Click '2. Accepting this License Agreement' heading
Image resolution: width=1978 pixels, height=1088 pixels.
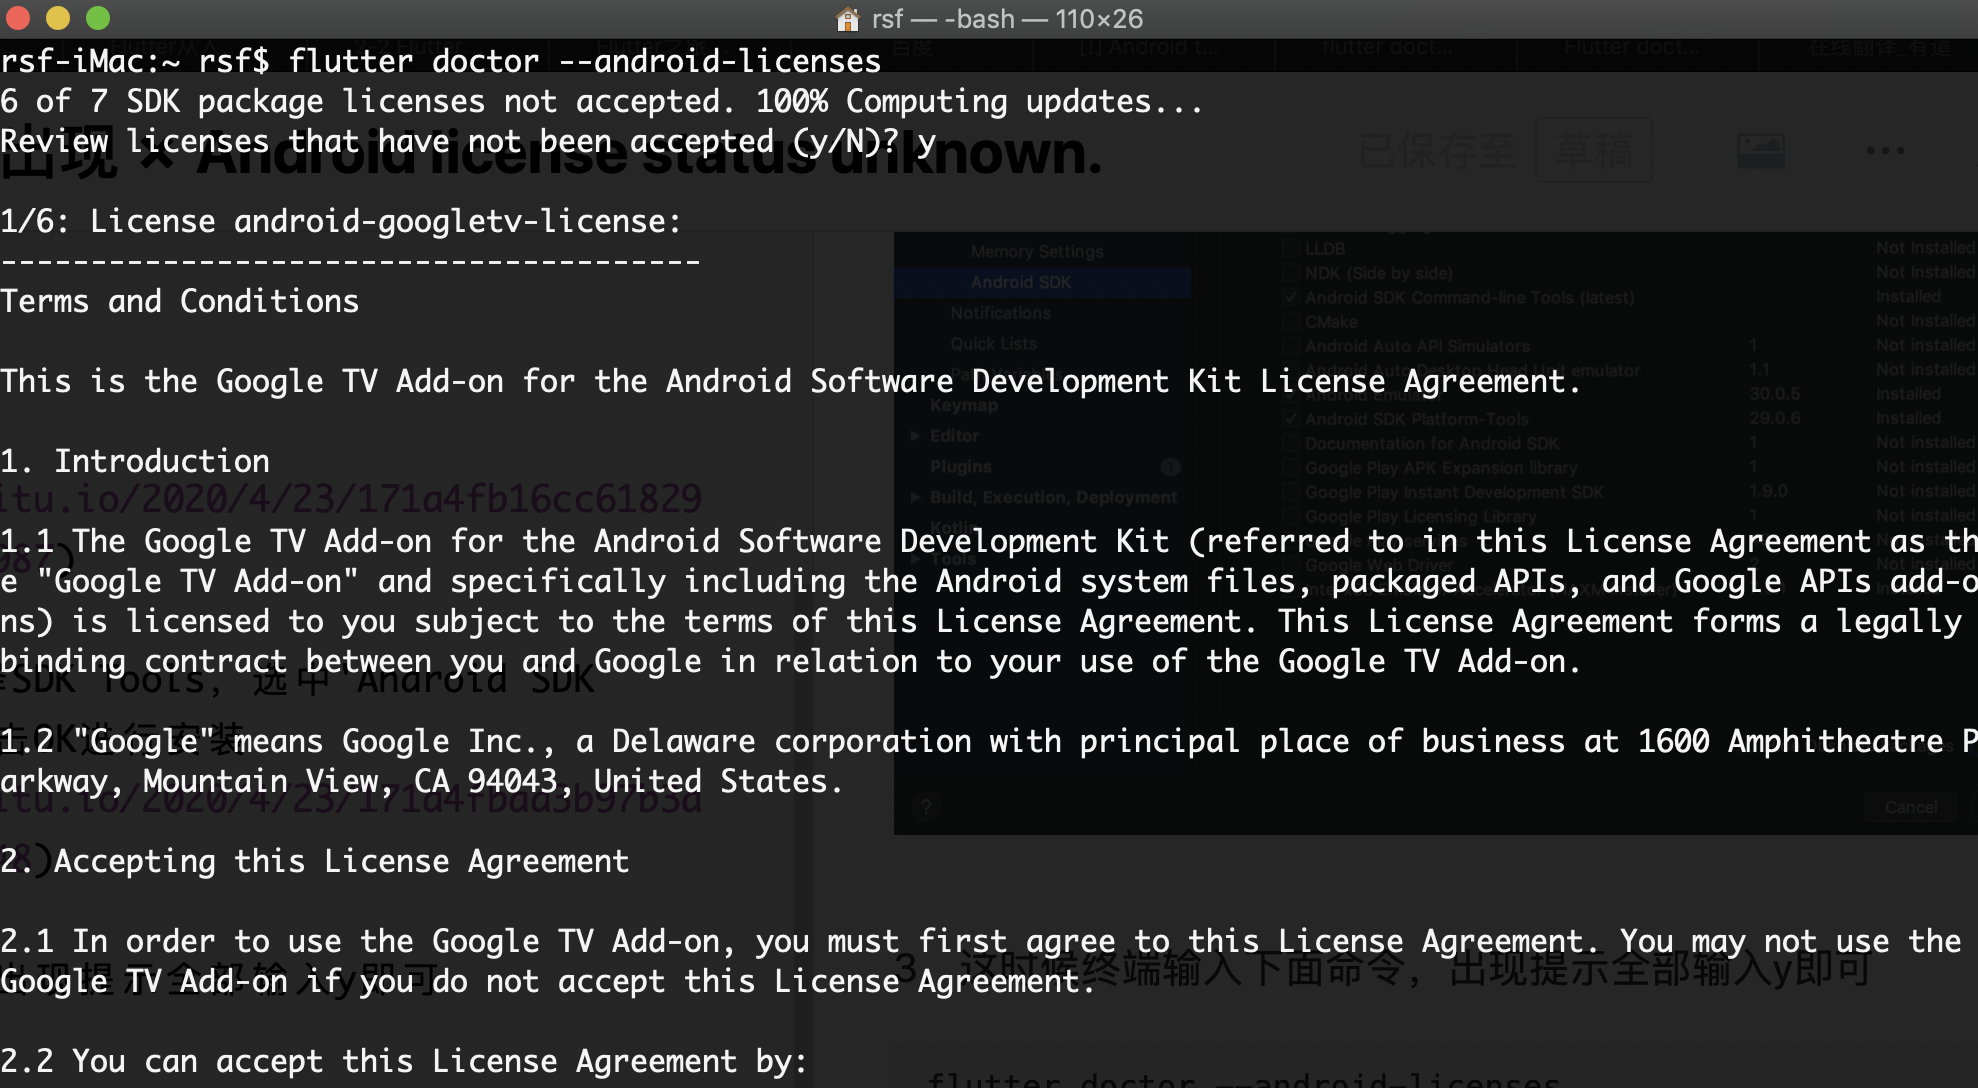click(315, 861)
